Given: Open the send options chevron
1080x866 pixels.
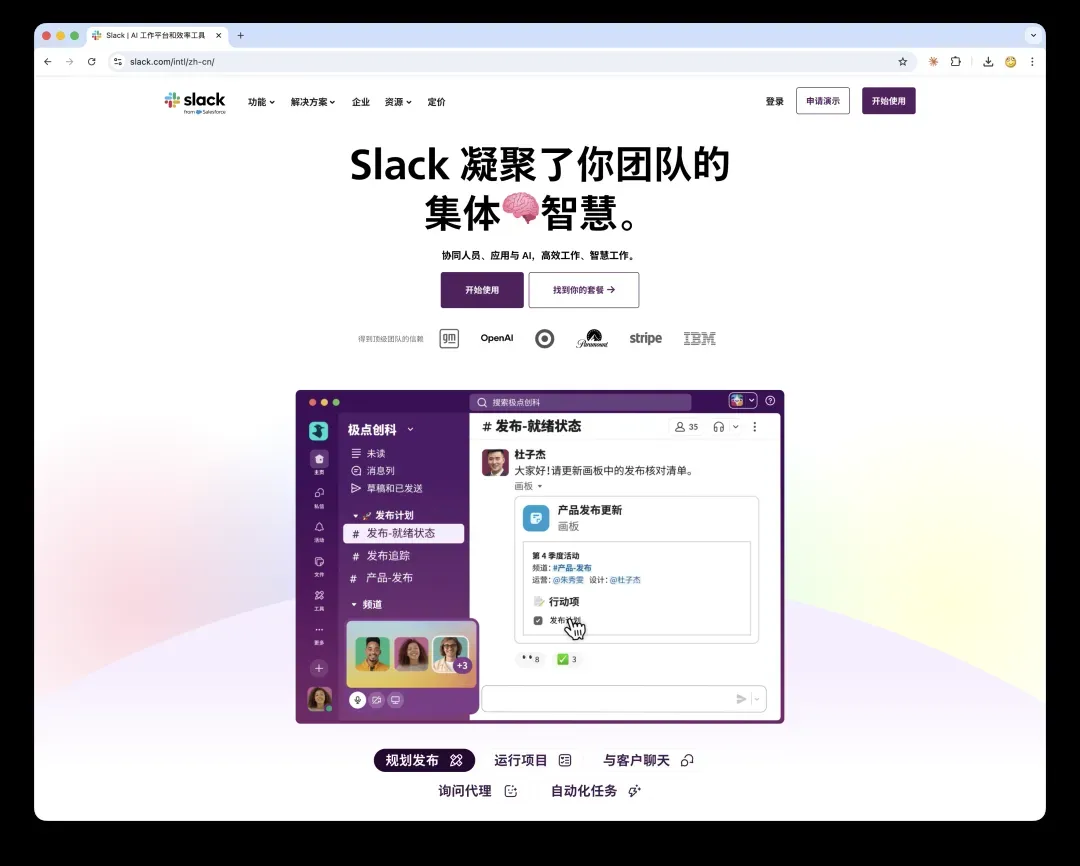Looking at the screenshot, I should pyautogui.click(x=757, y=699).
